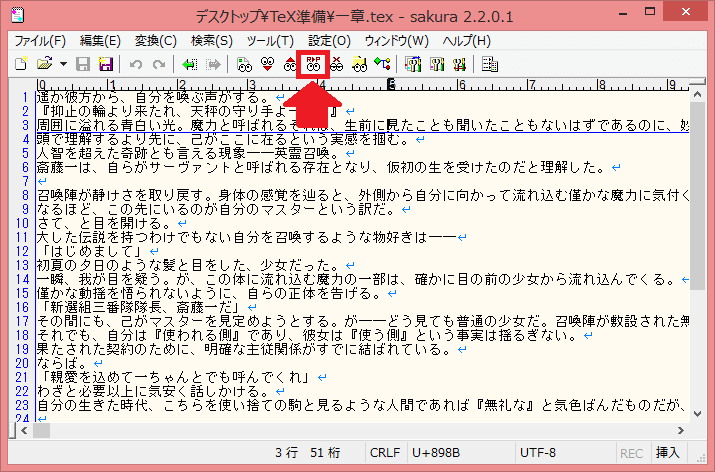Image resolution: width=715 pixels, height=472 pixels.
Task: Click line number 12 in the gutter
Action: point(22,251)
